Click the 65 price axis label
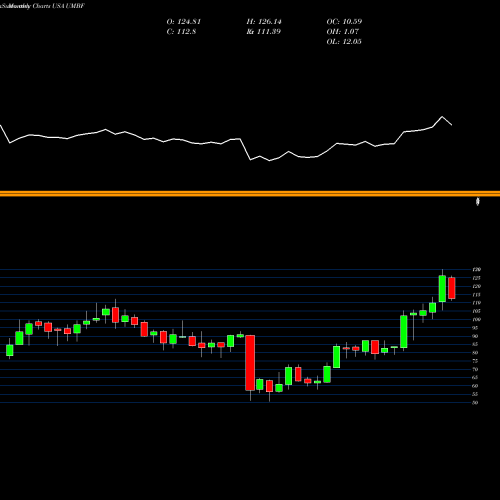The width and height of the screenshot is (500, 500). [475, 377]
